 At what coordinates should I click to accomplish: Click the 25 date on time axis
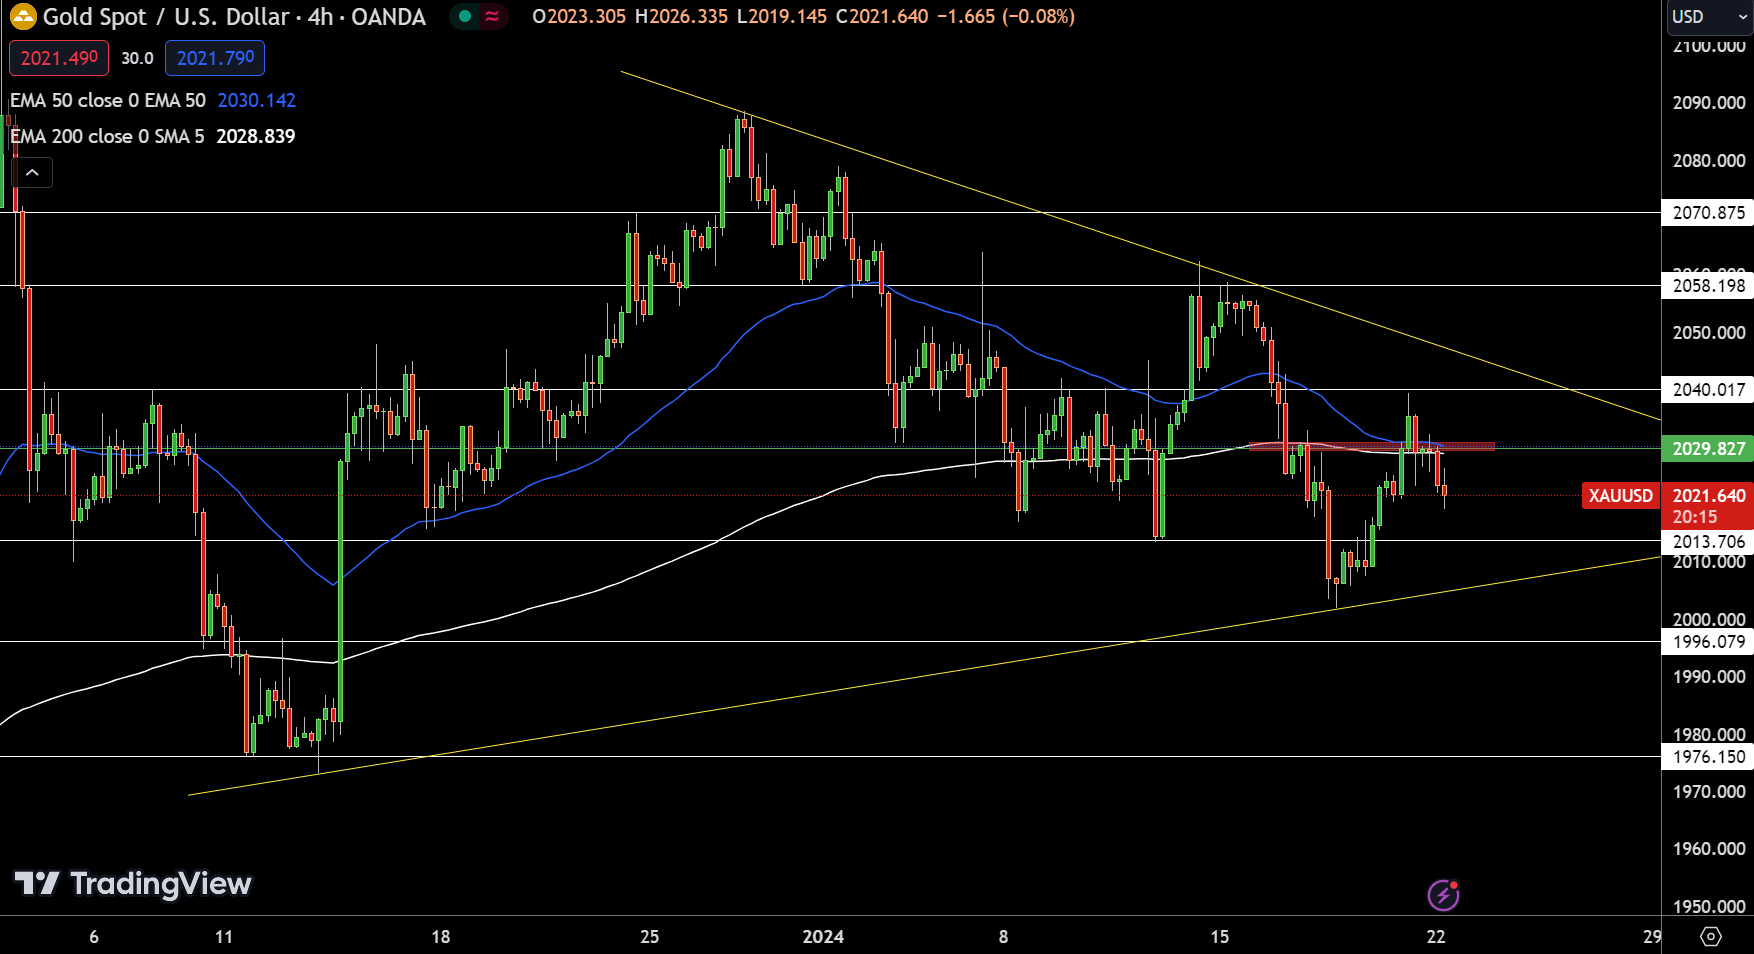pos(650,937)
